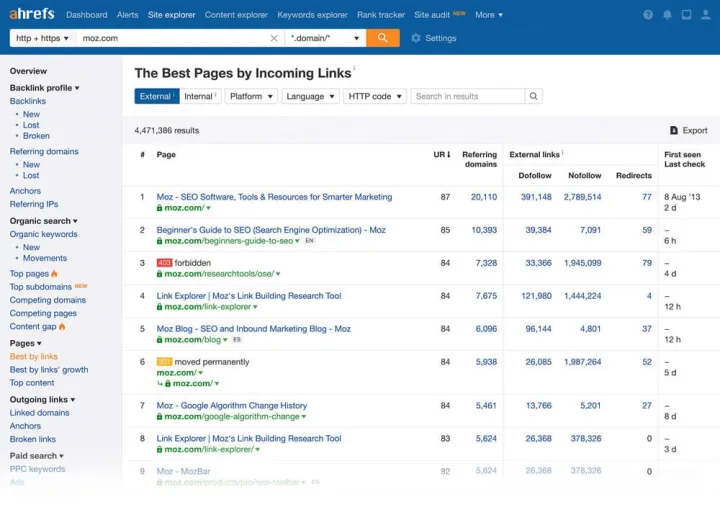Viewport: 720px width, 510px height.
Task: Click redirects value 59
Action: coord(647,230)
